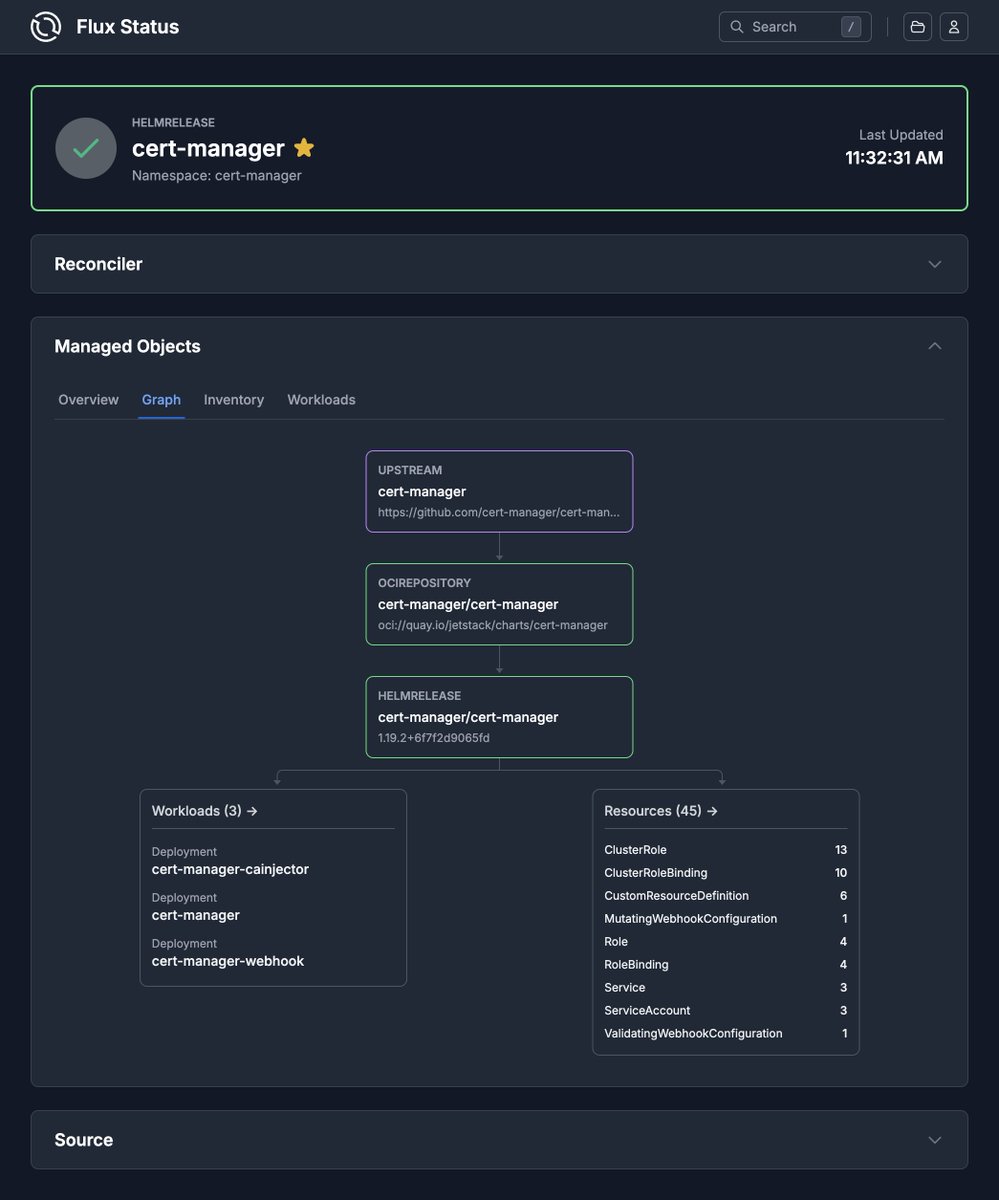Viewport: 999px width, 1200px height.
Task: Focus the Search input field
Action: click(x=795, y=27)
